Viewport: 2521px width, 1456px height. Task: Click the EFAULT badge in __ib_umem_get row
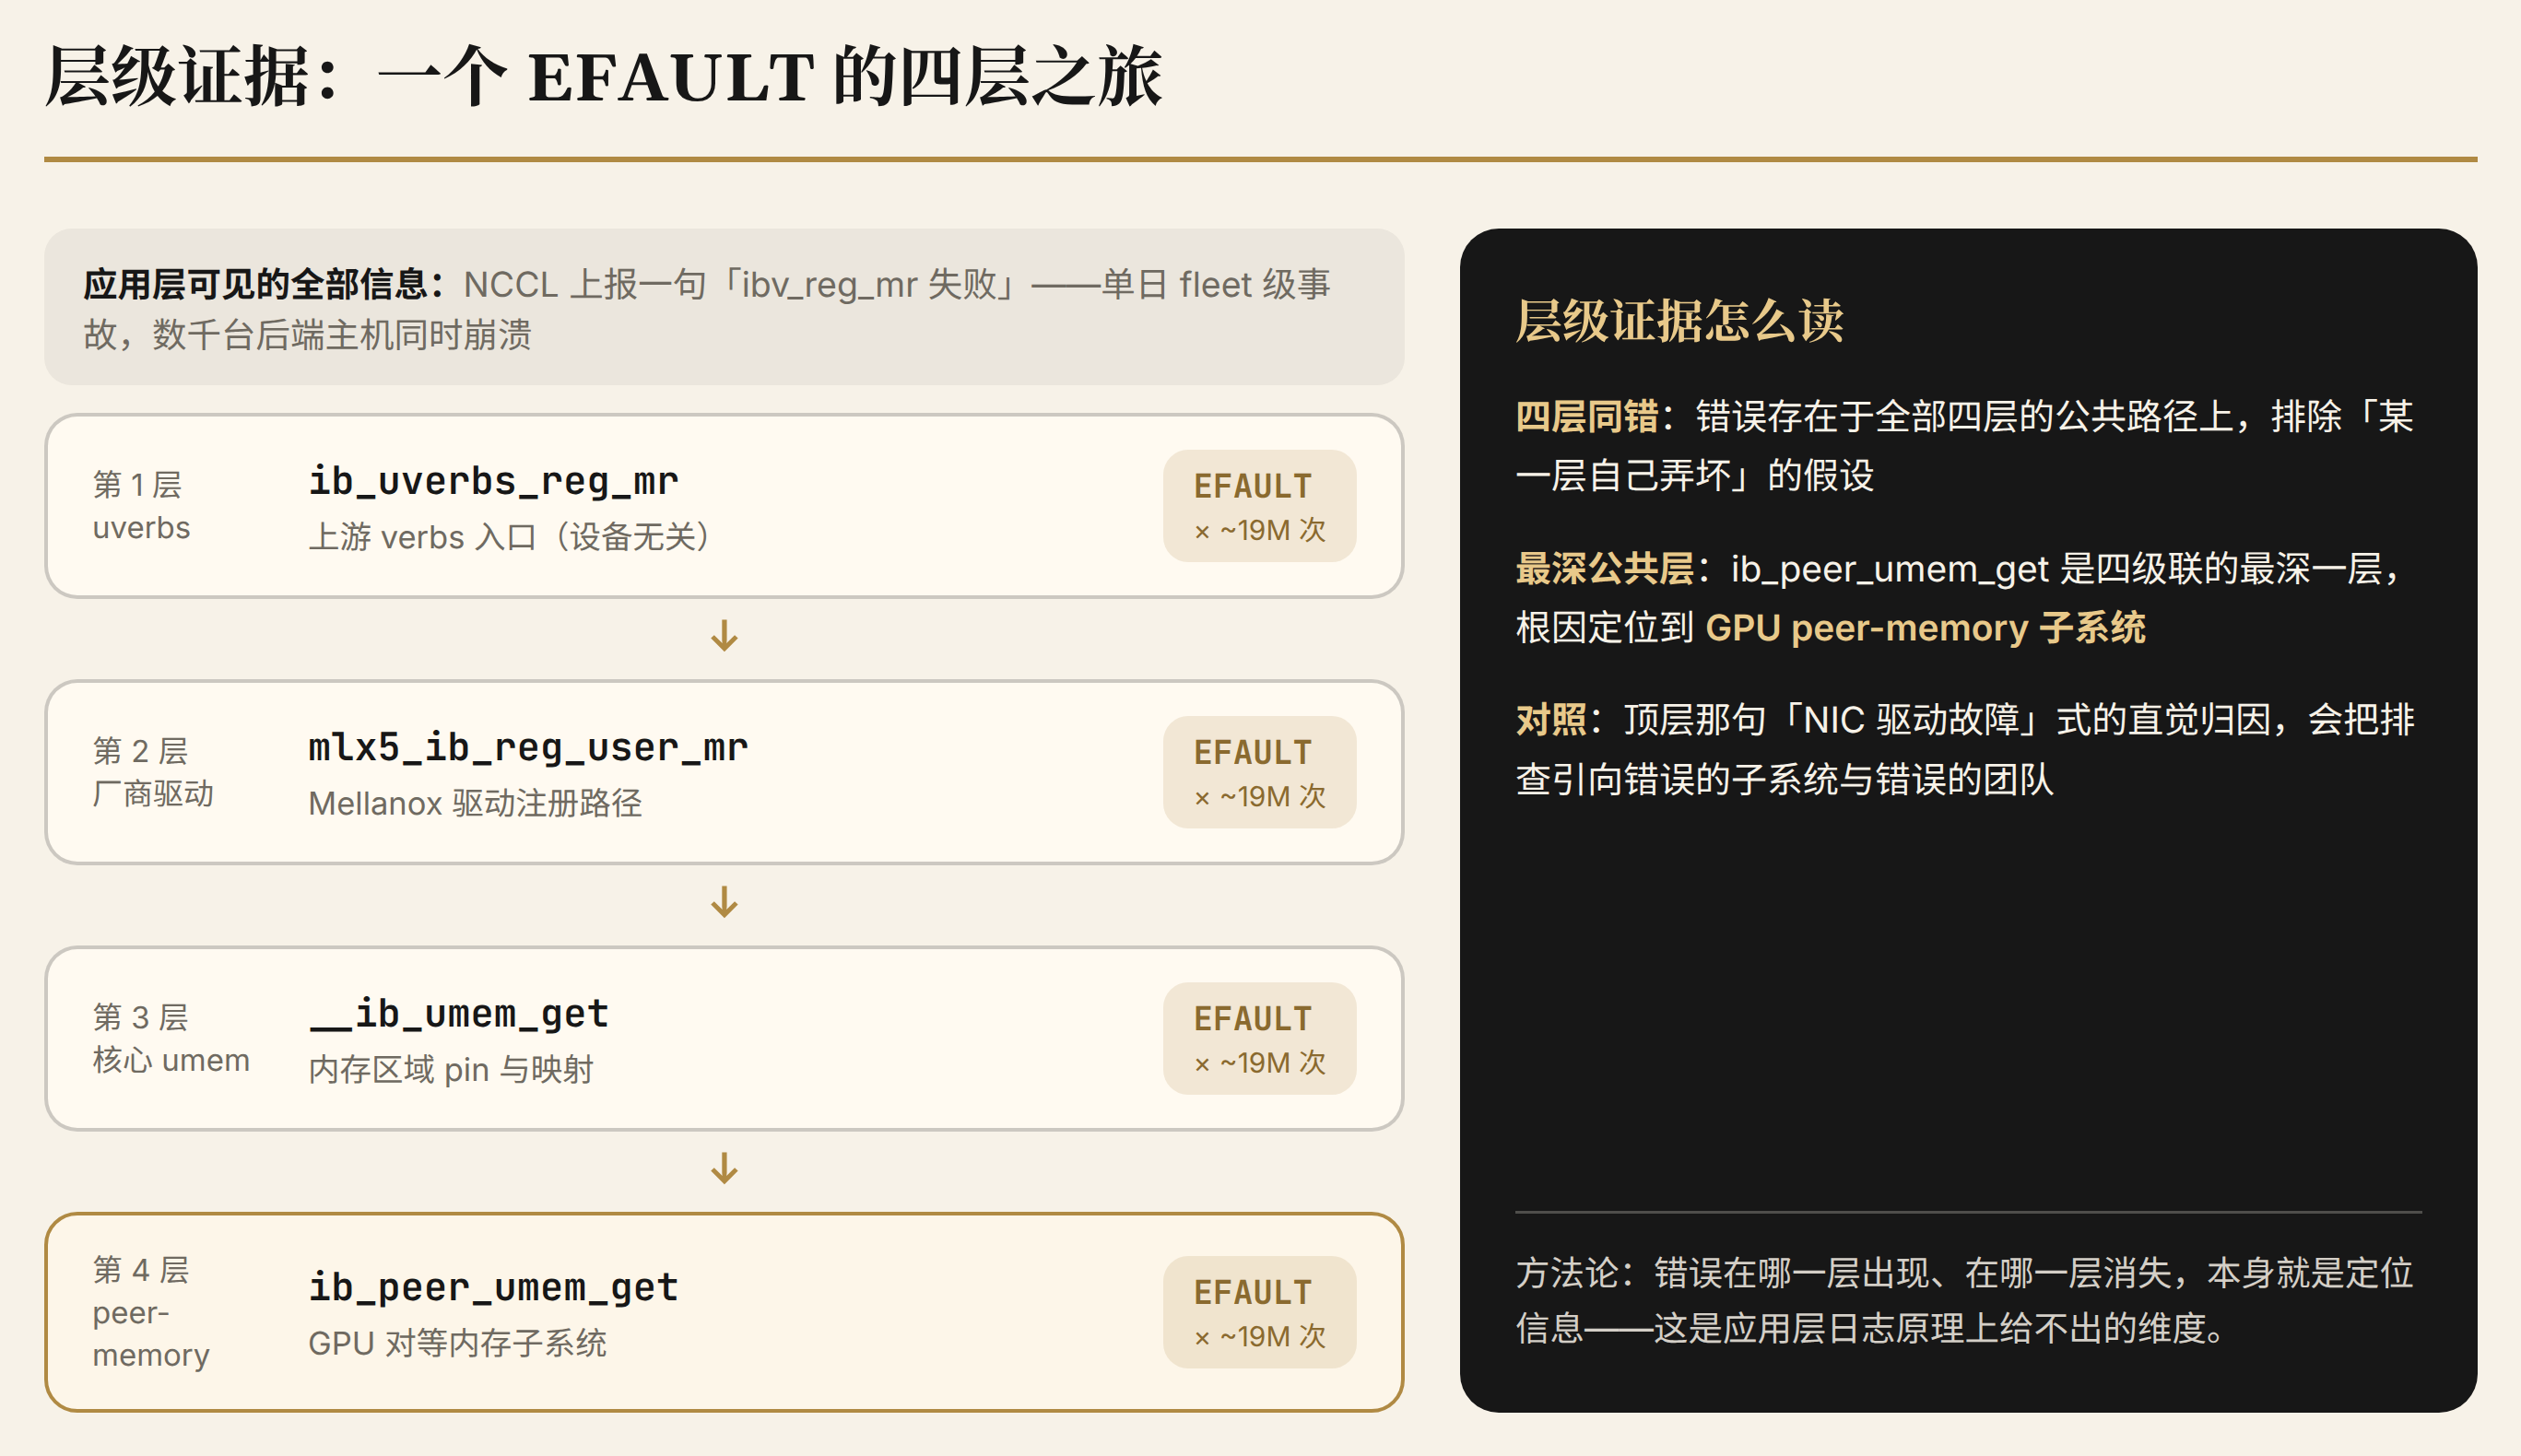point(1259,1038)
